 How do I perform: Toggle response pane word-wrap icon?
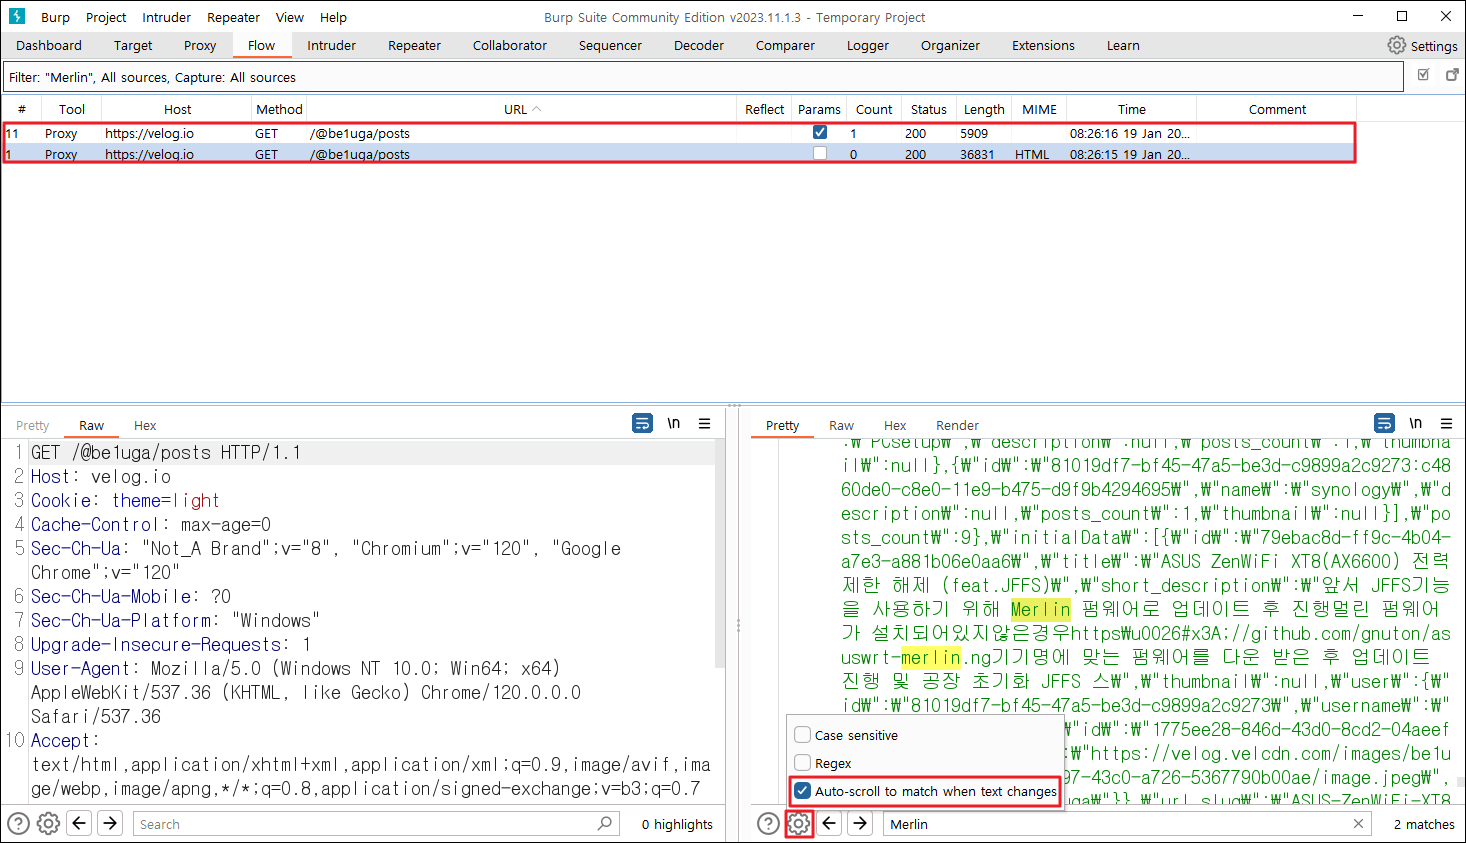pyautogui.click(x=1384, y=424)
